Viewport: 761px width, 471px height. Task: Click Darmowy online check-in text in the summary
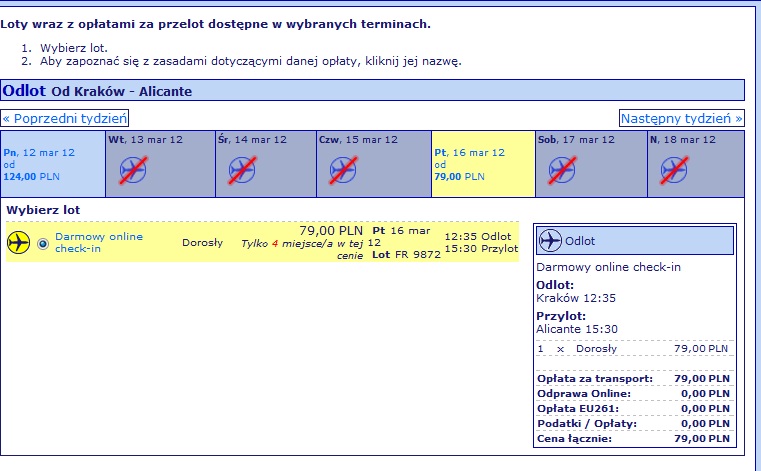pyautogui.click(x=609, y=267)
